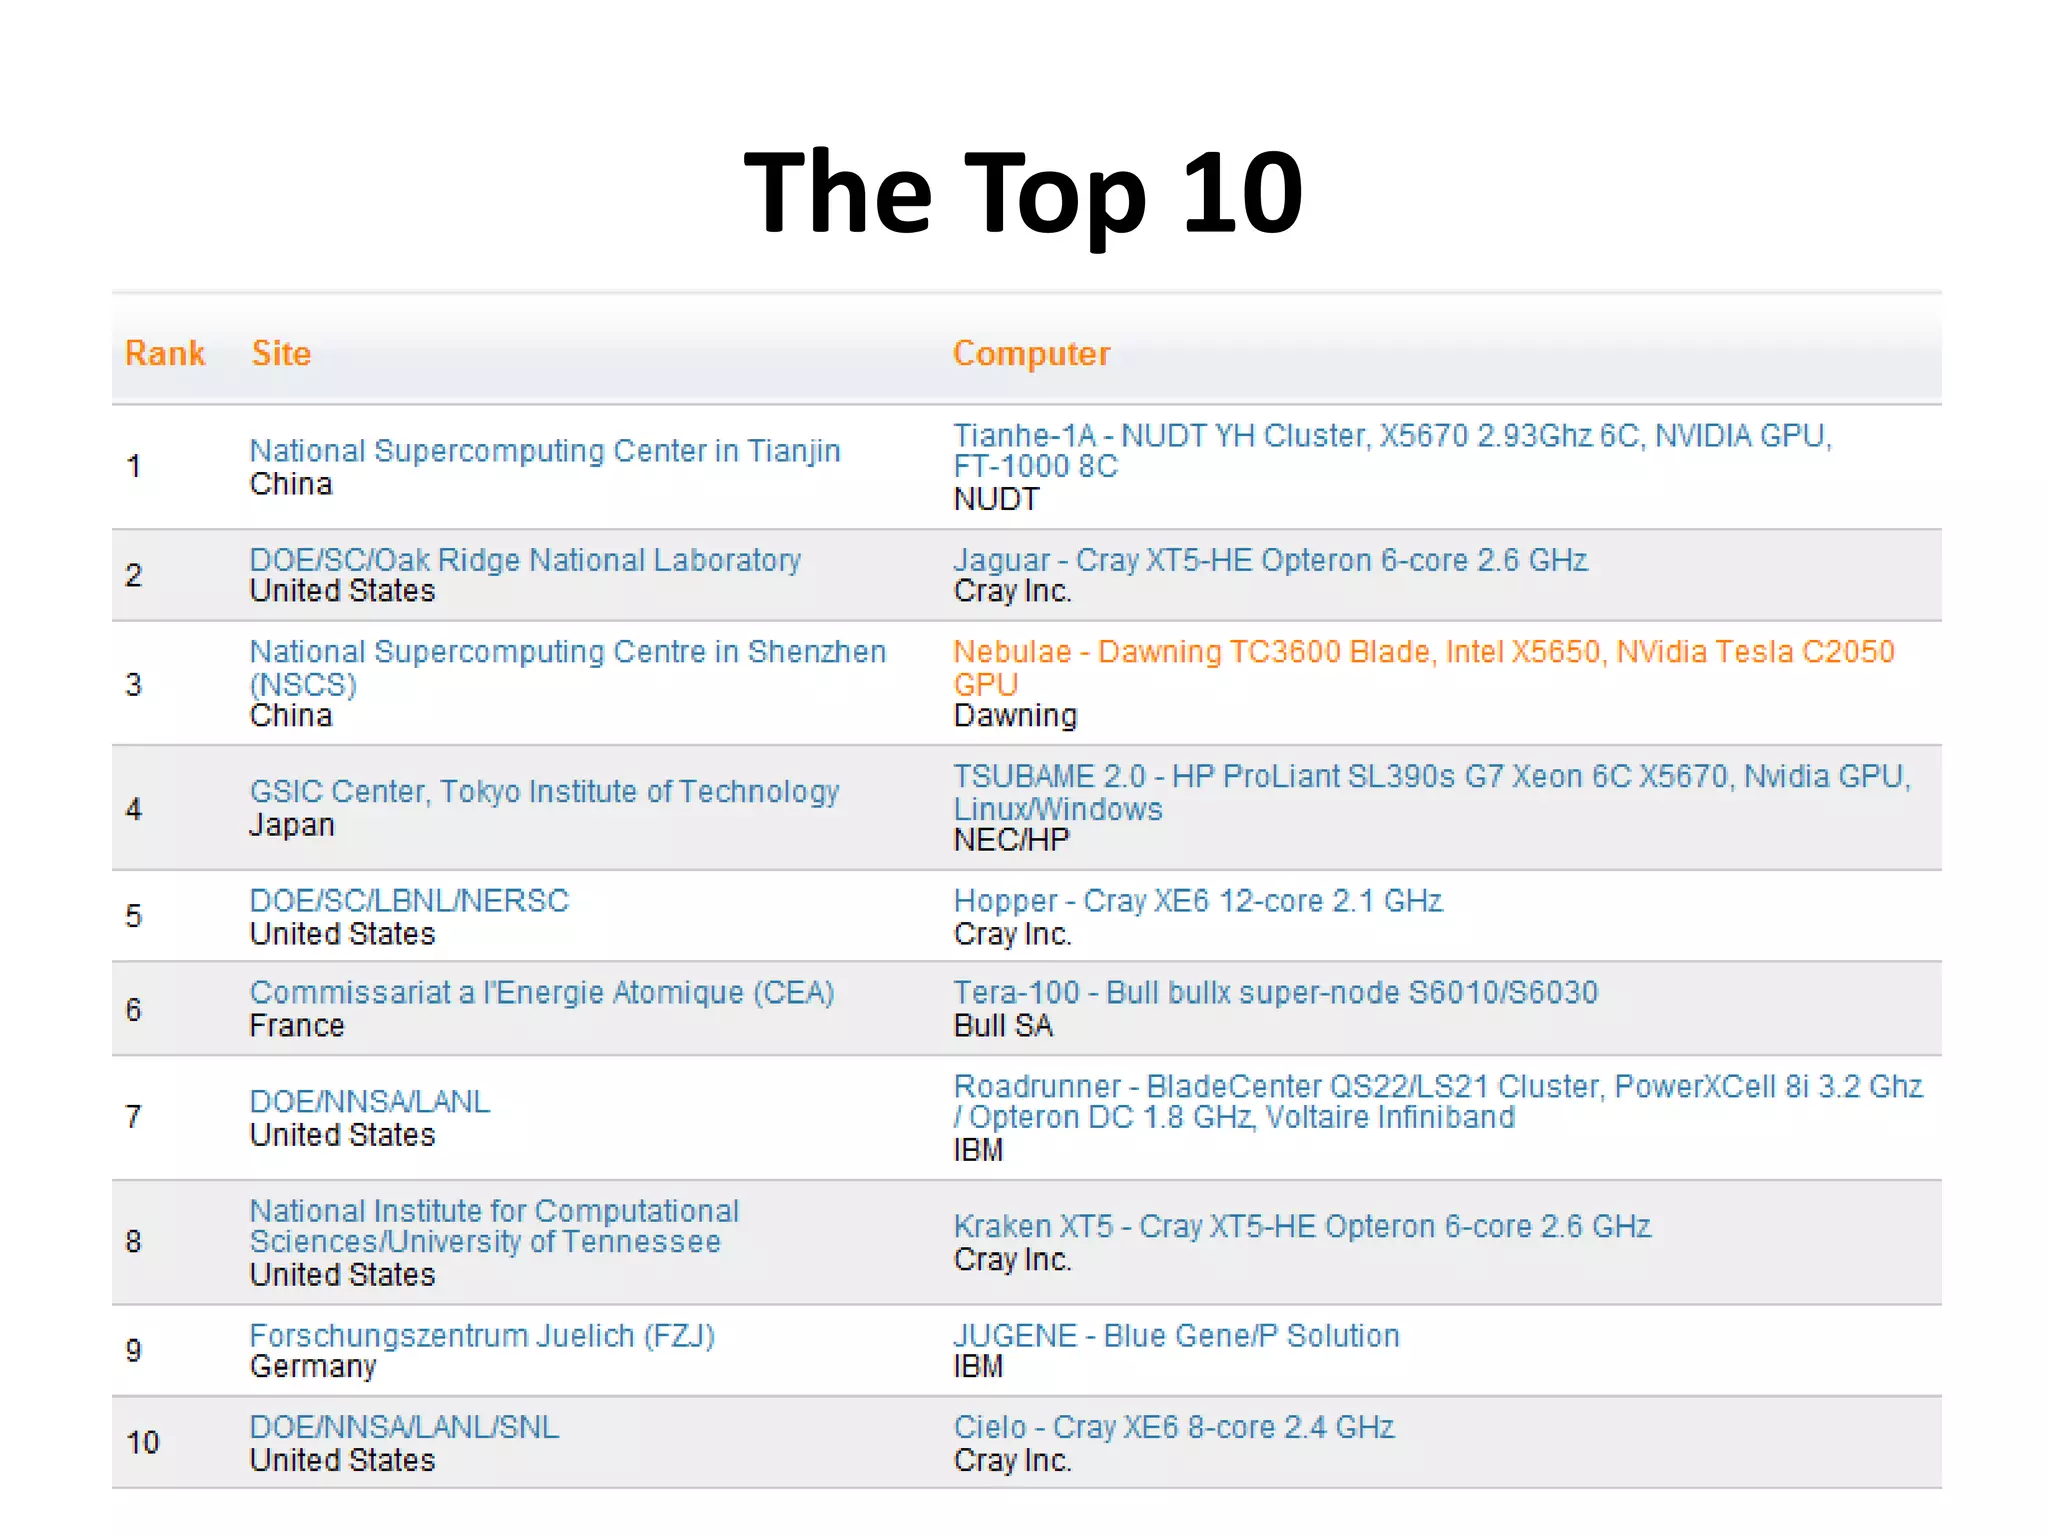Select the country Japan text

pyautogui.click(x=292, y=825)
